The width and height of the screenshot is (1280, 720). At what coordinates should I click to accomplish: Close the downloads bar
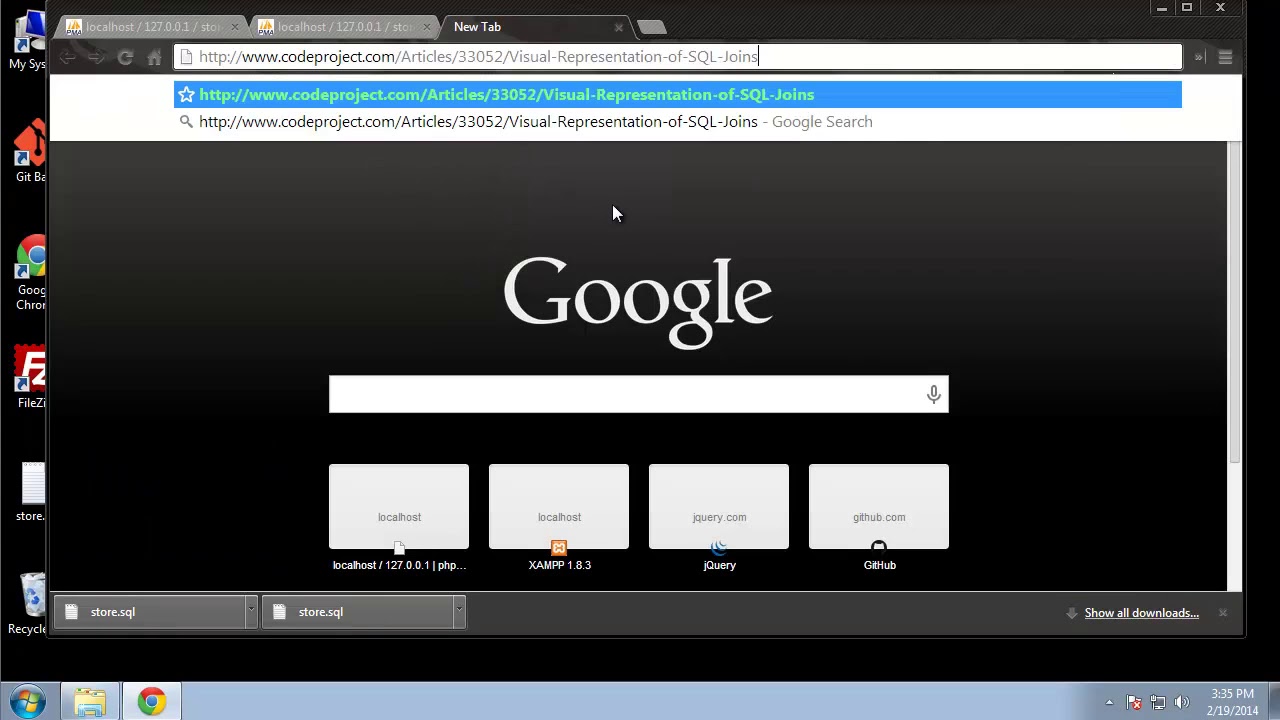pyautogui.click(x=1222, y=613)
